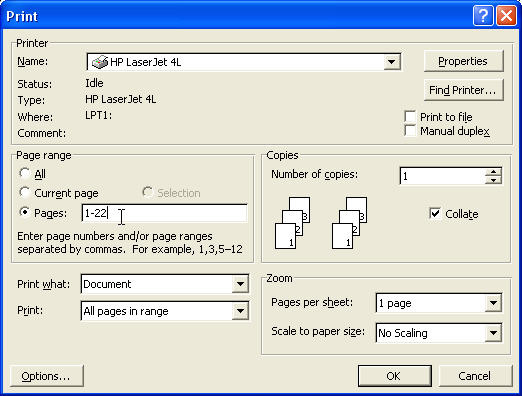Click the Find Printer button
This screenshot has height=396, width=522.
tap(463, 90)
